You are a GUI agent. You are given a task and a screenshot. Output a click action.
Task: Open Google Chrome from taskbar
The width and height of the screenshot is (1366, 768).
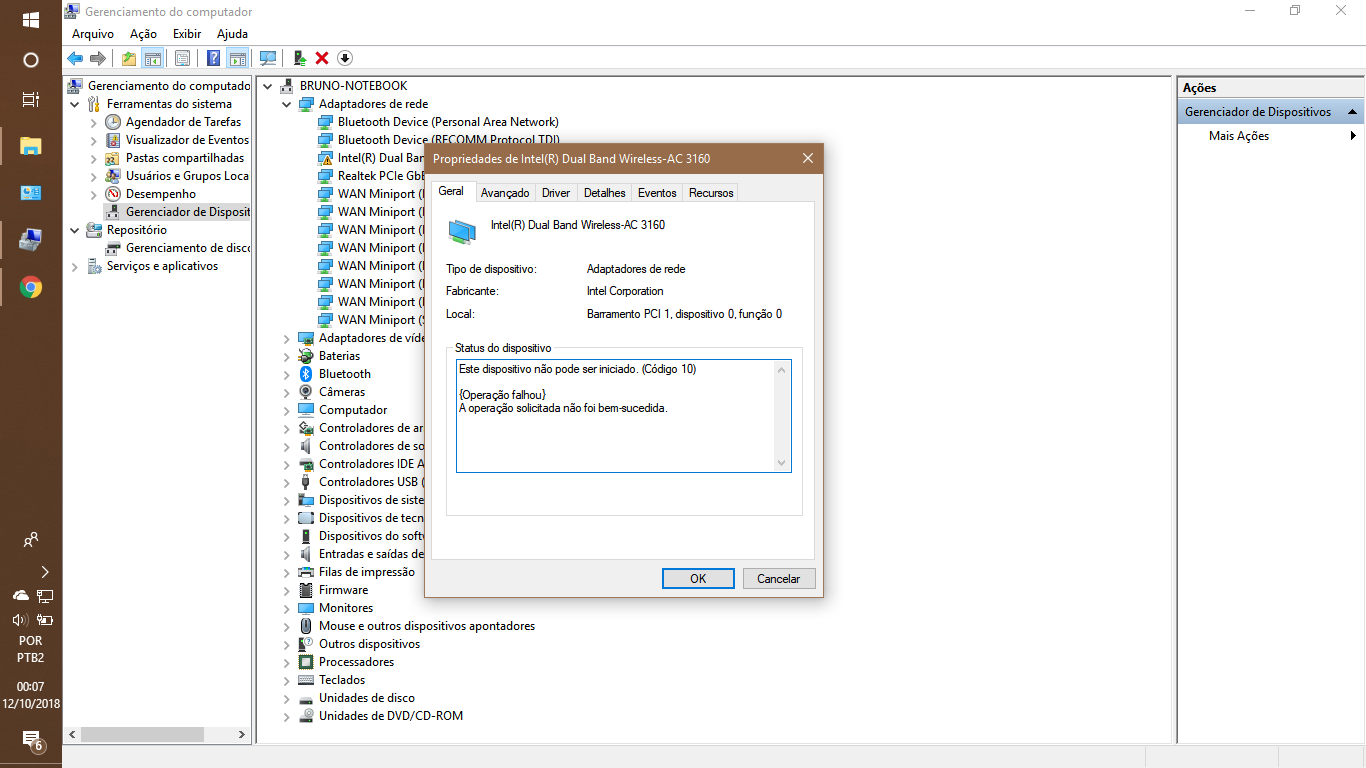[x=31, y=288]
